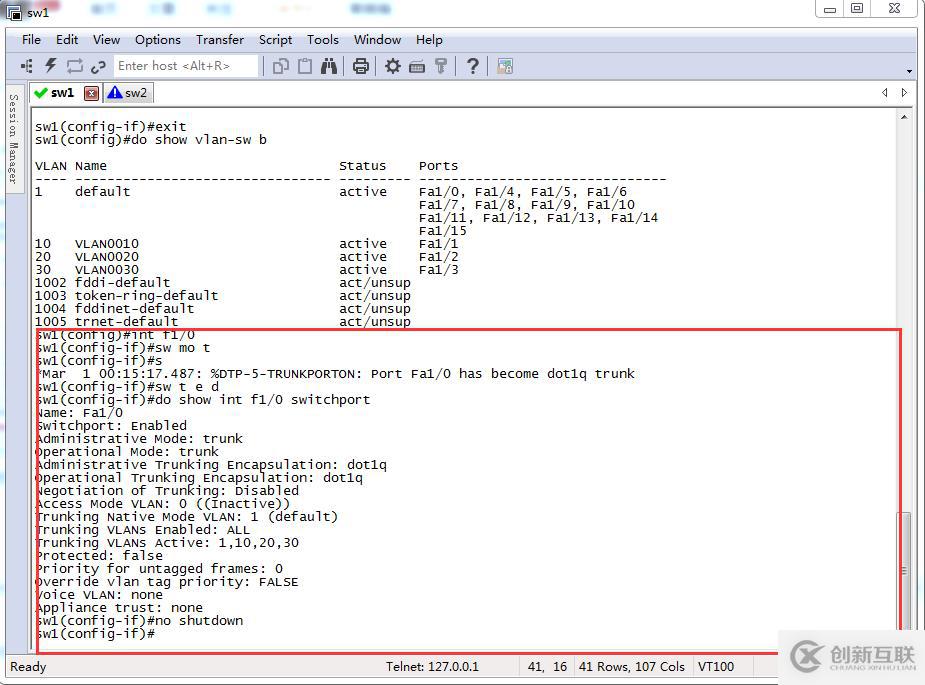Click the 'Ports' column header
Image resolution: width=925 pixels, height=685 pixels.
pos(438,166)
